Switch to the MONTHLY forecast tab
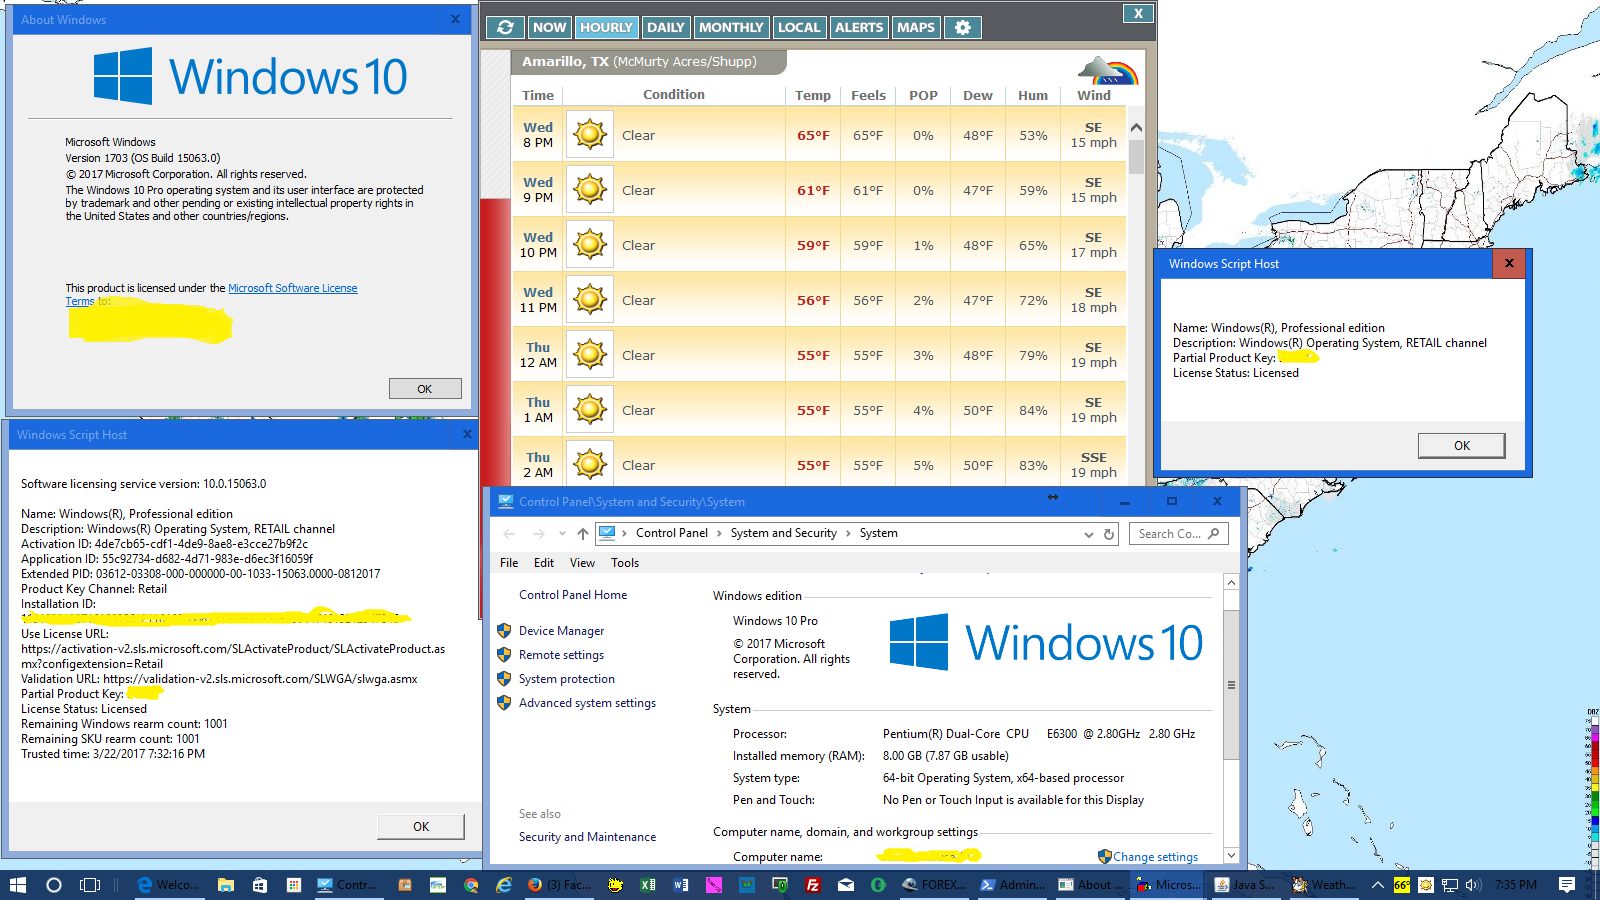The image size is (1600, 900). tap(731, 27)
